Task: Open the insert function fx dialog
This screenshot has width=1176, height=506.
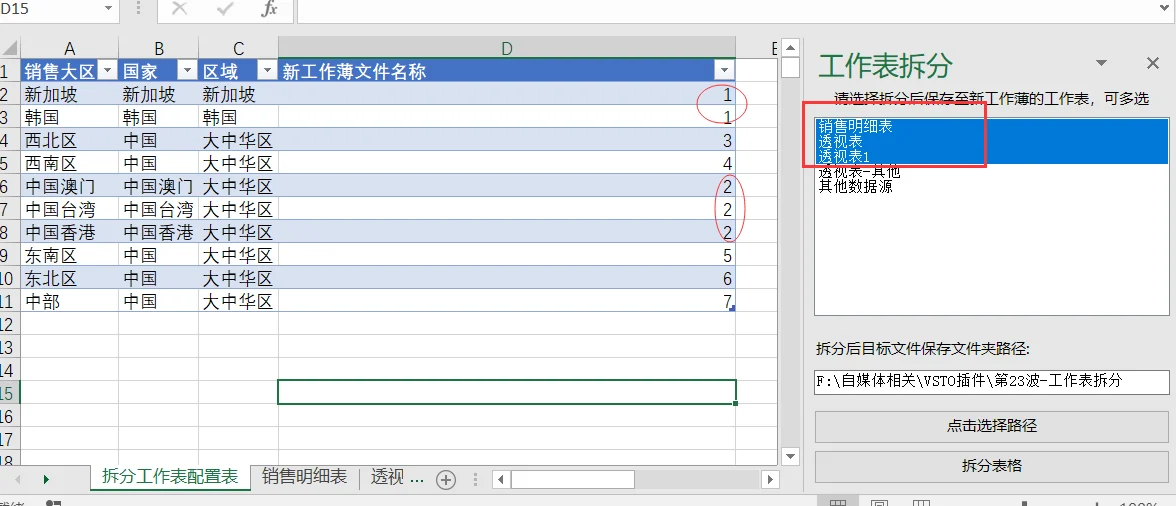Action: (269, 9)
